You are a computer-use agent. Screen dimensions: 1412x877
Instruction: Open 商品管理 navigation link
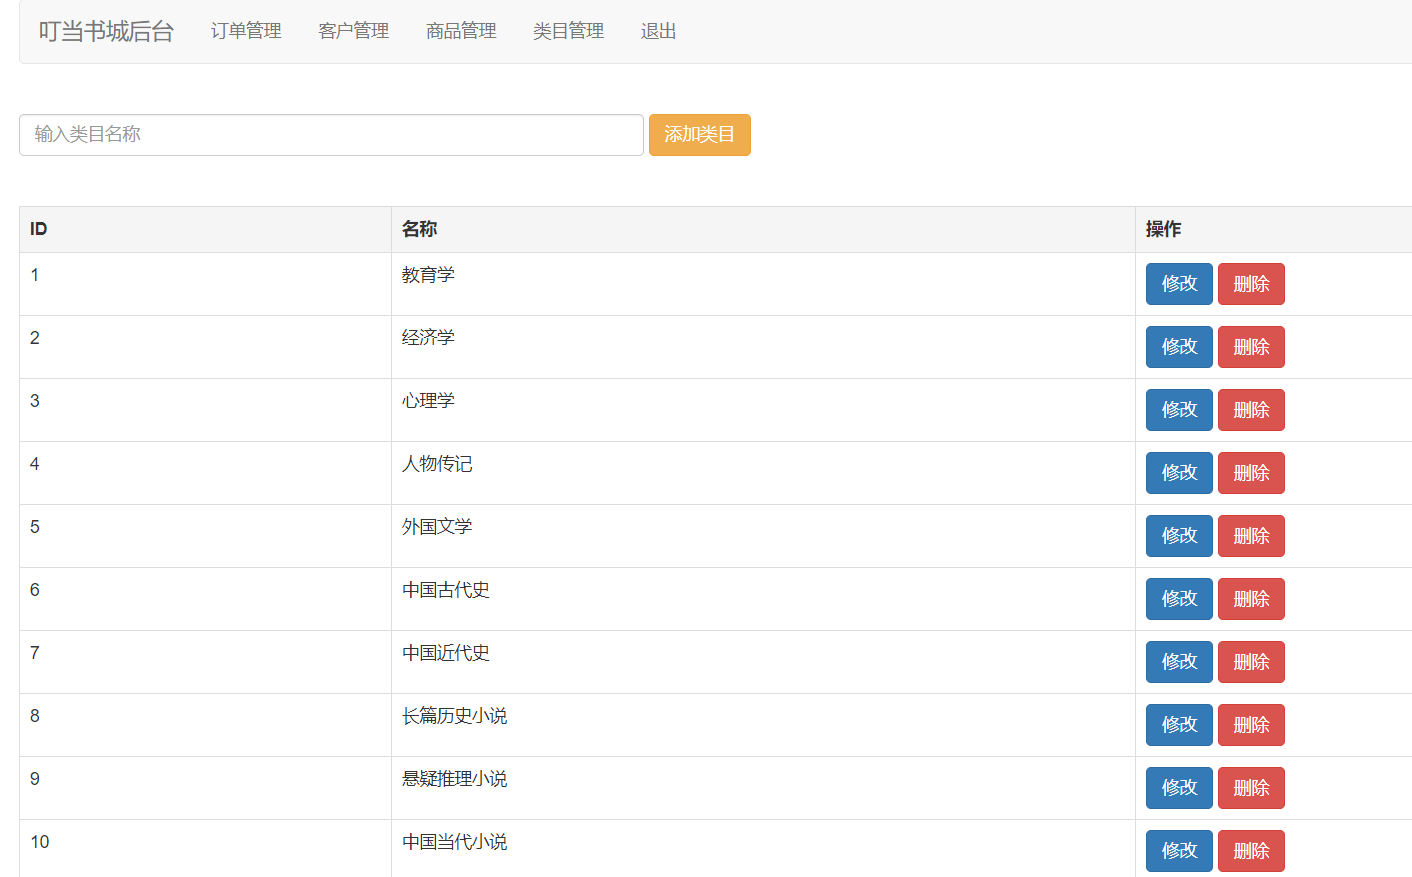click(x=461, y=31)
